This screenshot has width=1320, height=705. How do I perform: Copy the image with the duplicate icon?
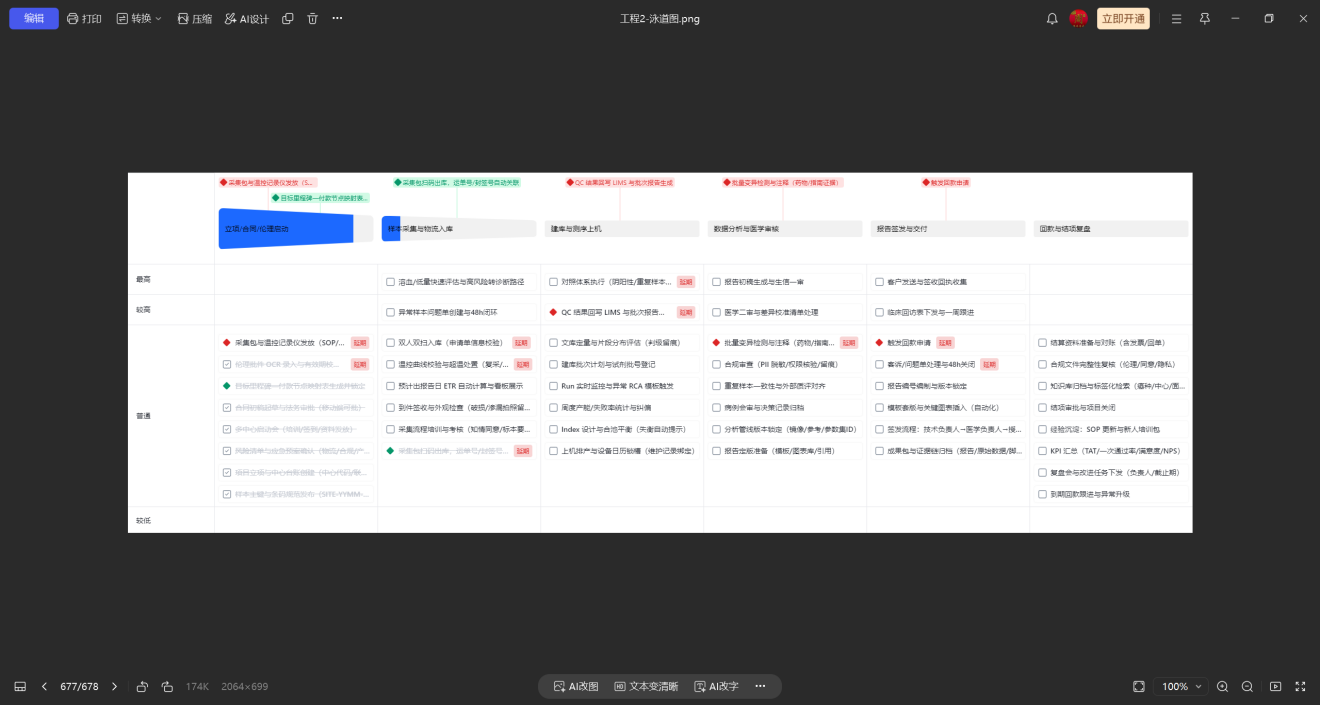(x=288, y=18)
